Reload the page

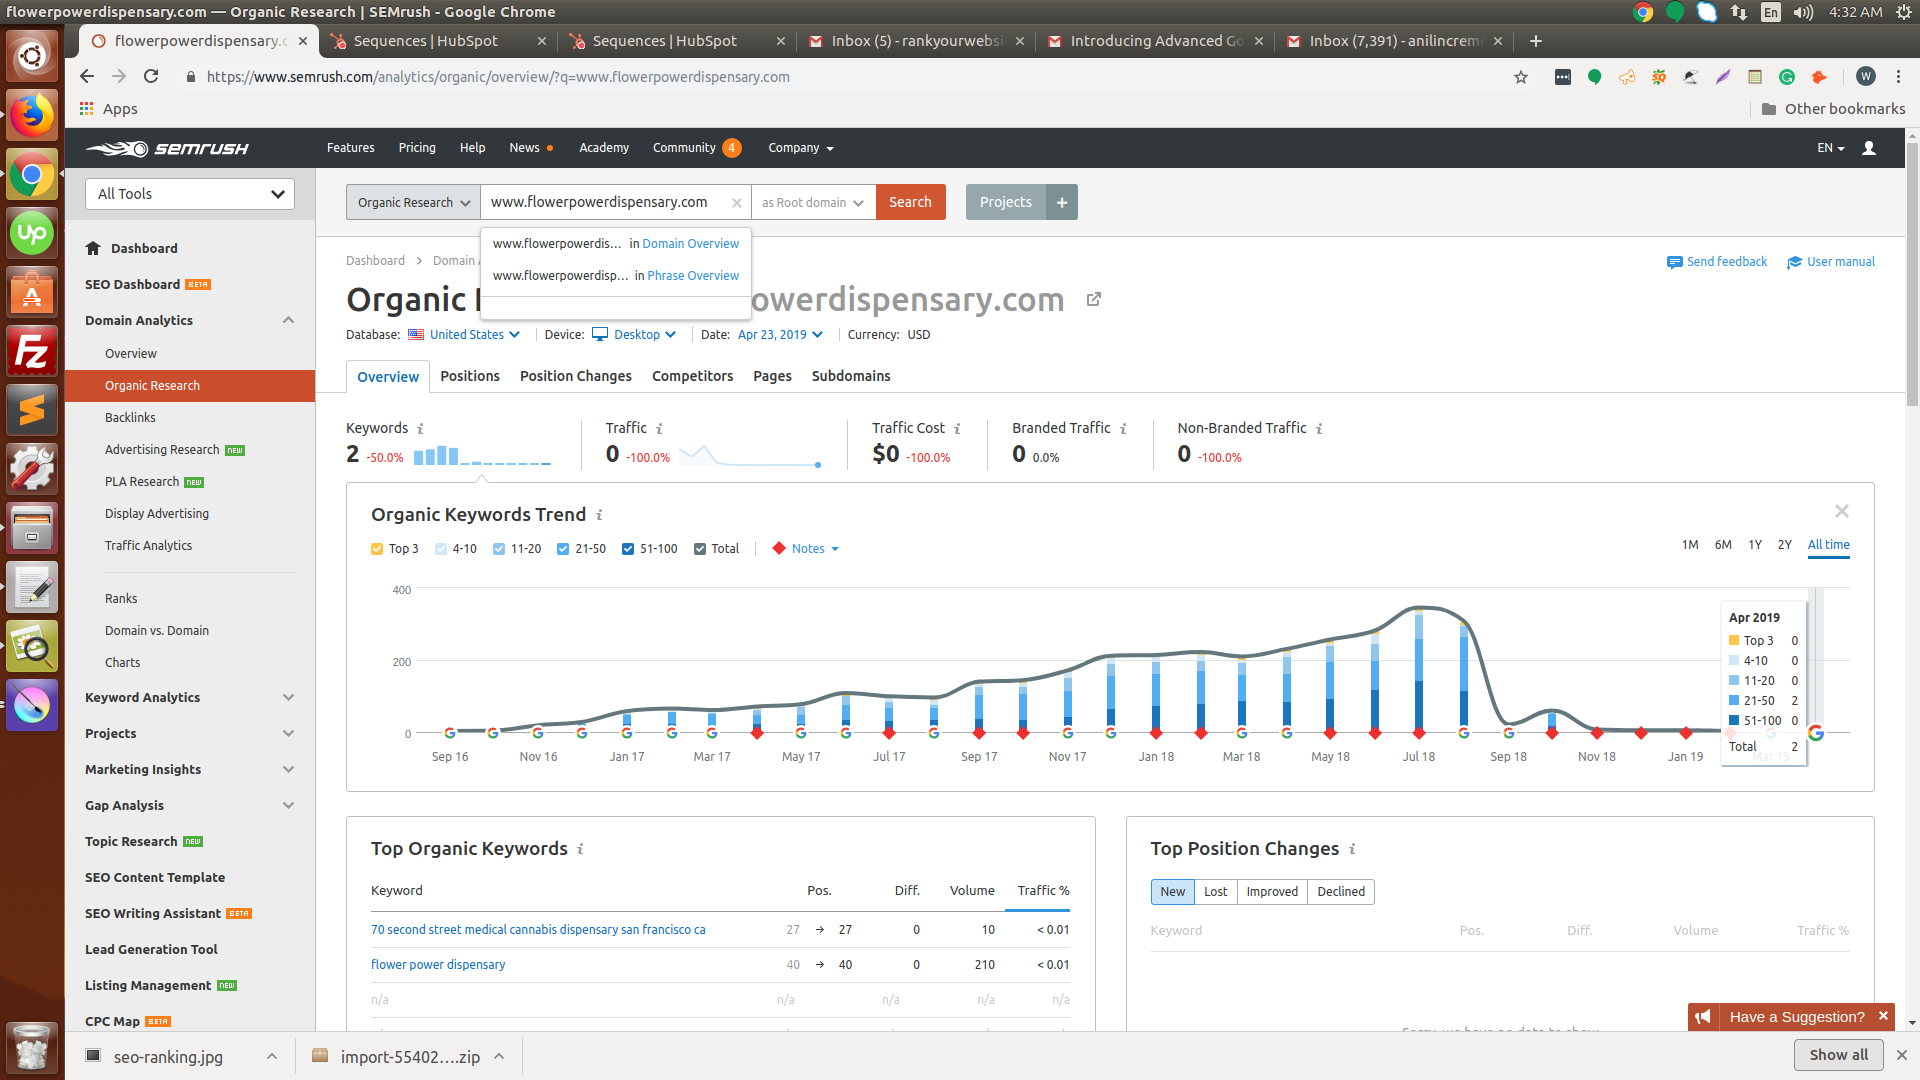151,77
